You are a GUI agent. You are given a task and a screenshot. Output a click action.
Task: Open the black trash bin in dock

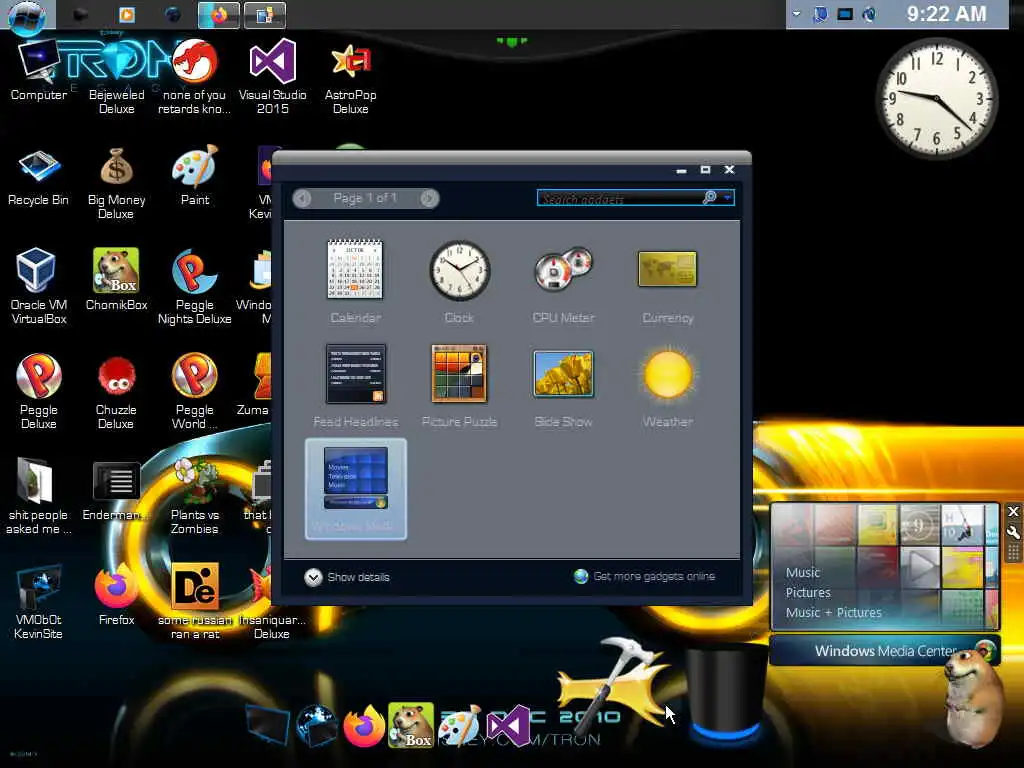pyautogui.click(x=726, y=692)
